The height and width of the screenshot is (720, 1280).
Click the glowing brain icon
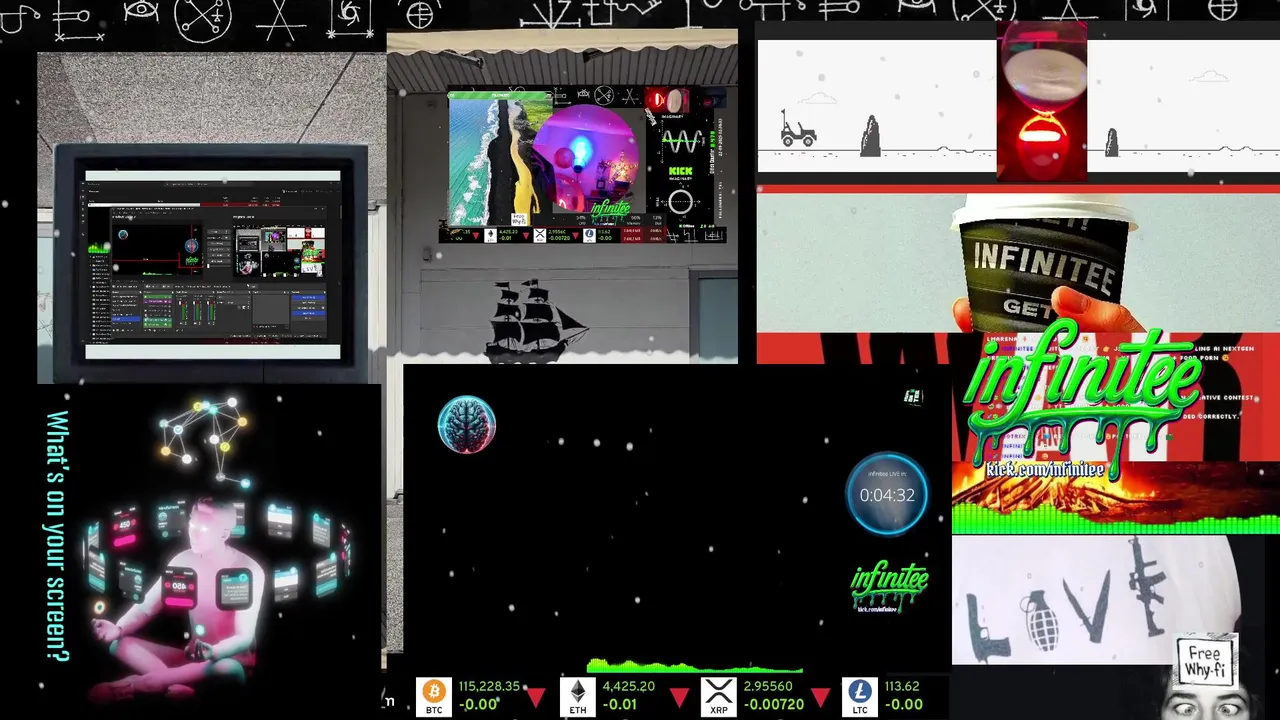467,425
